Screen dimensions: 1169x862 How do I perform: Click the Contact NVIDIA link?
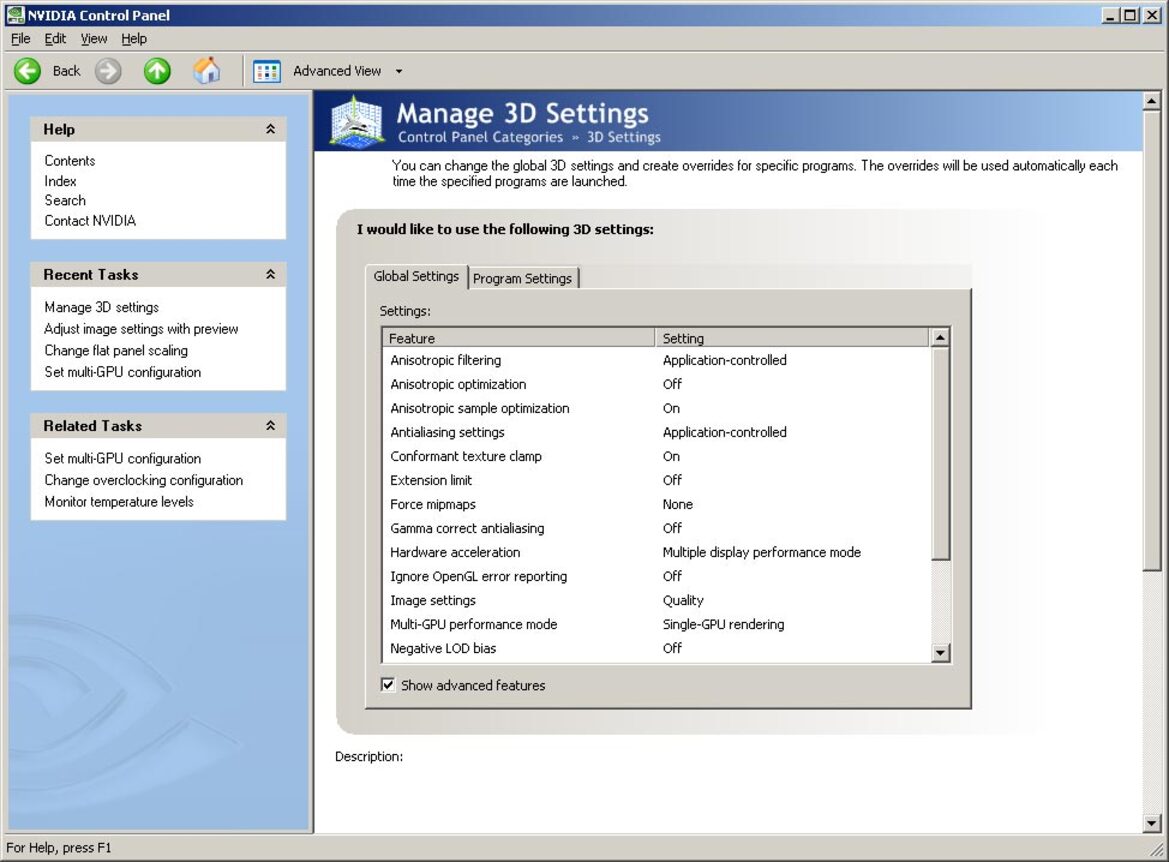(x=90, y=220)
